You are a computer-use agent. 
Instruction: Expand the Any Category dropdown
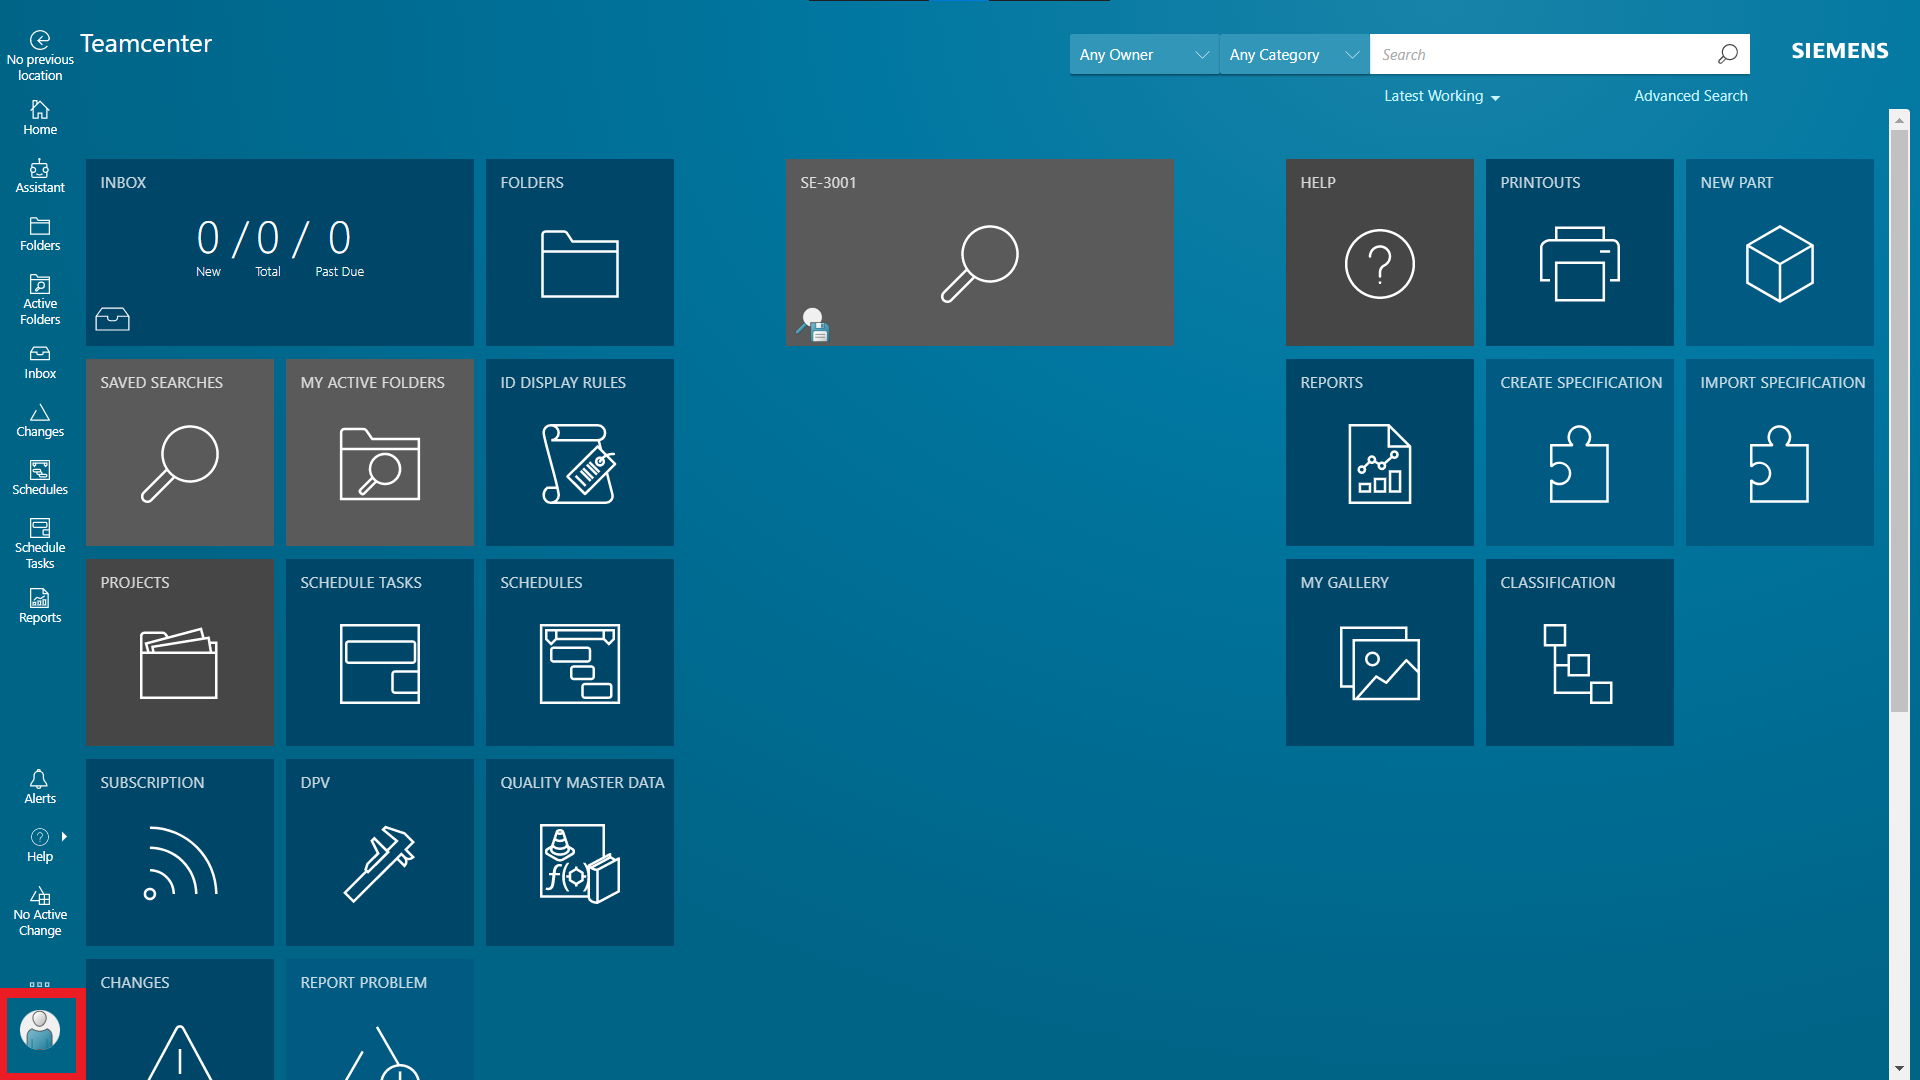pyautogui.click(x=1294, y=54)
